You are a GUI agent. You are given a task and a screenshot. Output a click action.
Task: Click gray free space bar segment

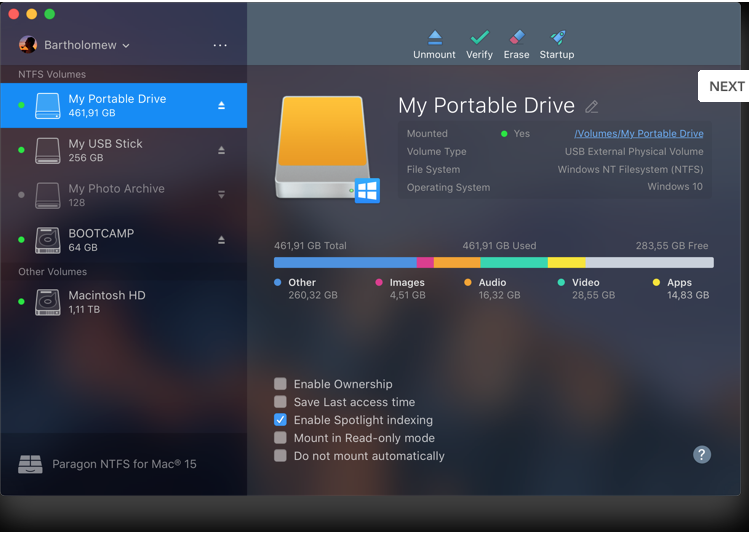tap(650, 262)
